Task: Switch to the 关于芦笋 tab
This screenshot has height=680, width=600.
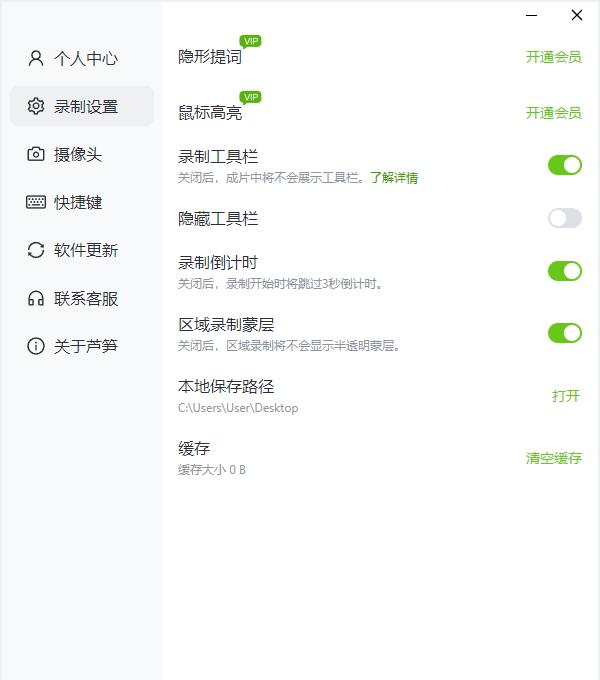Action: [x=85, y=346]
